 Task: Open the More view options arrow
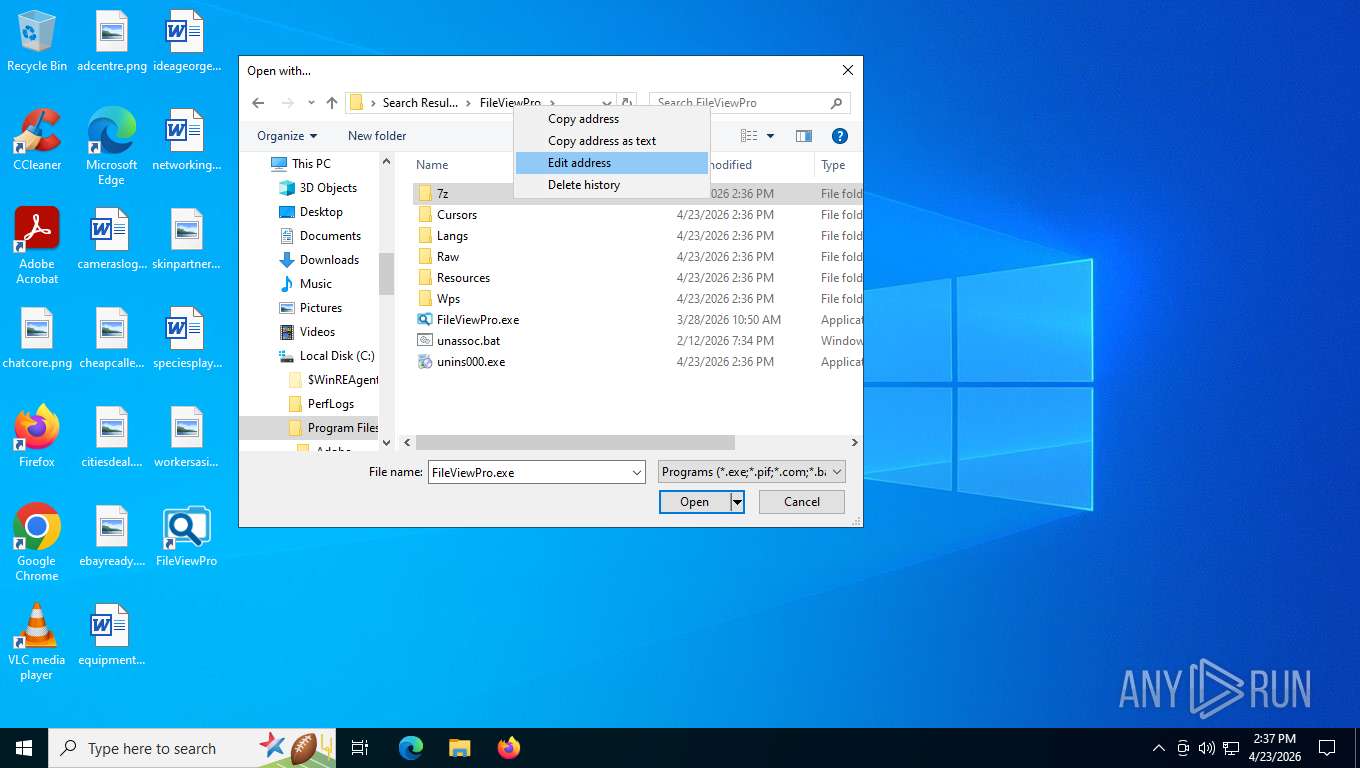[770, 136]
